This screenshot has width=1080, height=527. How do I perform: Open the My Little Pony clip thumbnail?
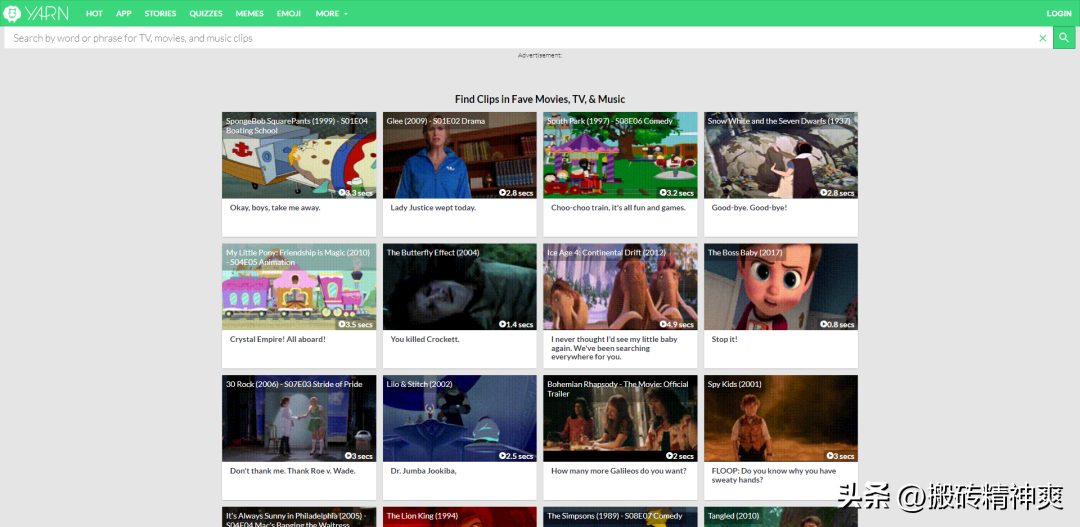(299, 287)
